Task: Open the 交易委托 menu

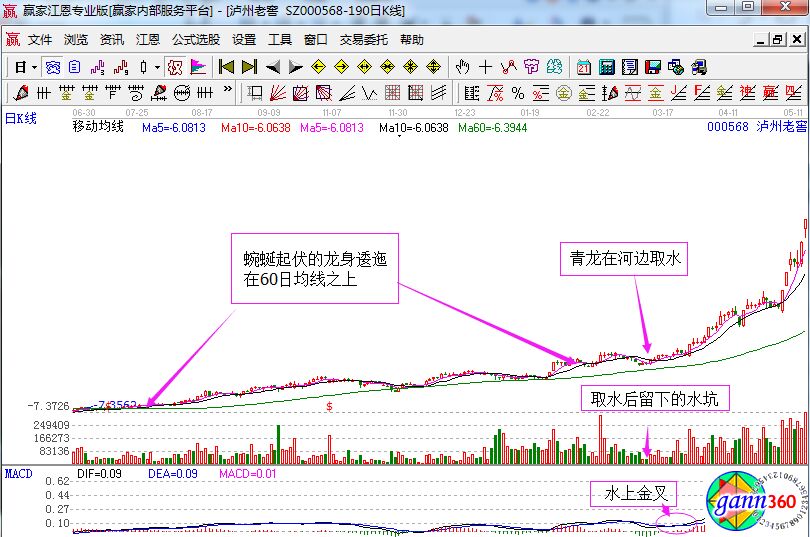Action: coord(364,40)
